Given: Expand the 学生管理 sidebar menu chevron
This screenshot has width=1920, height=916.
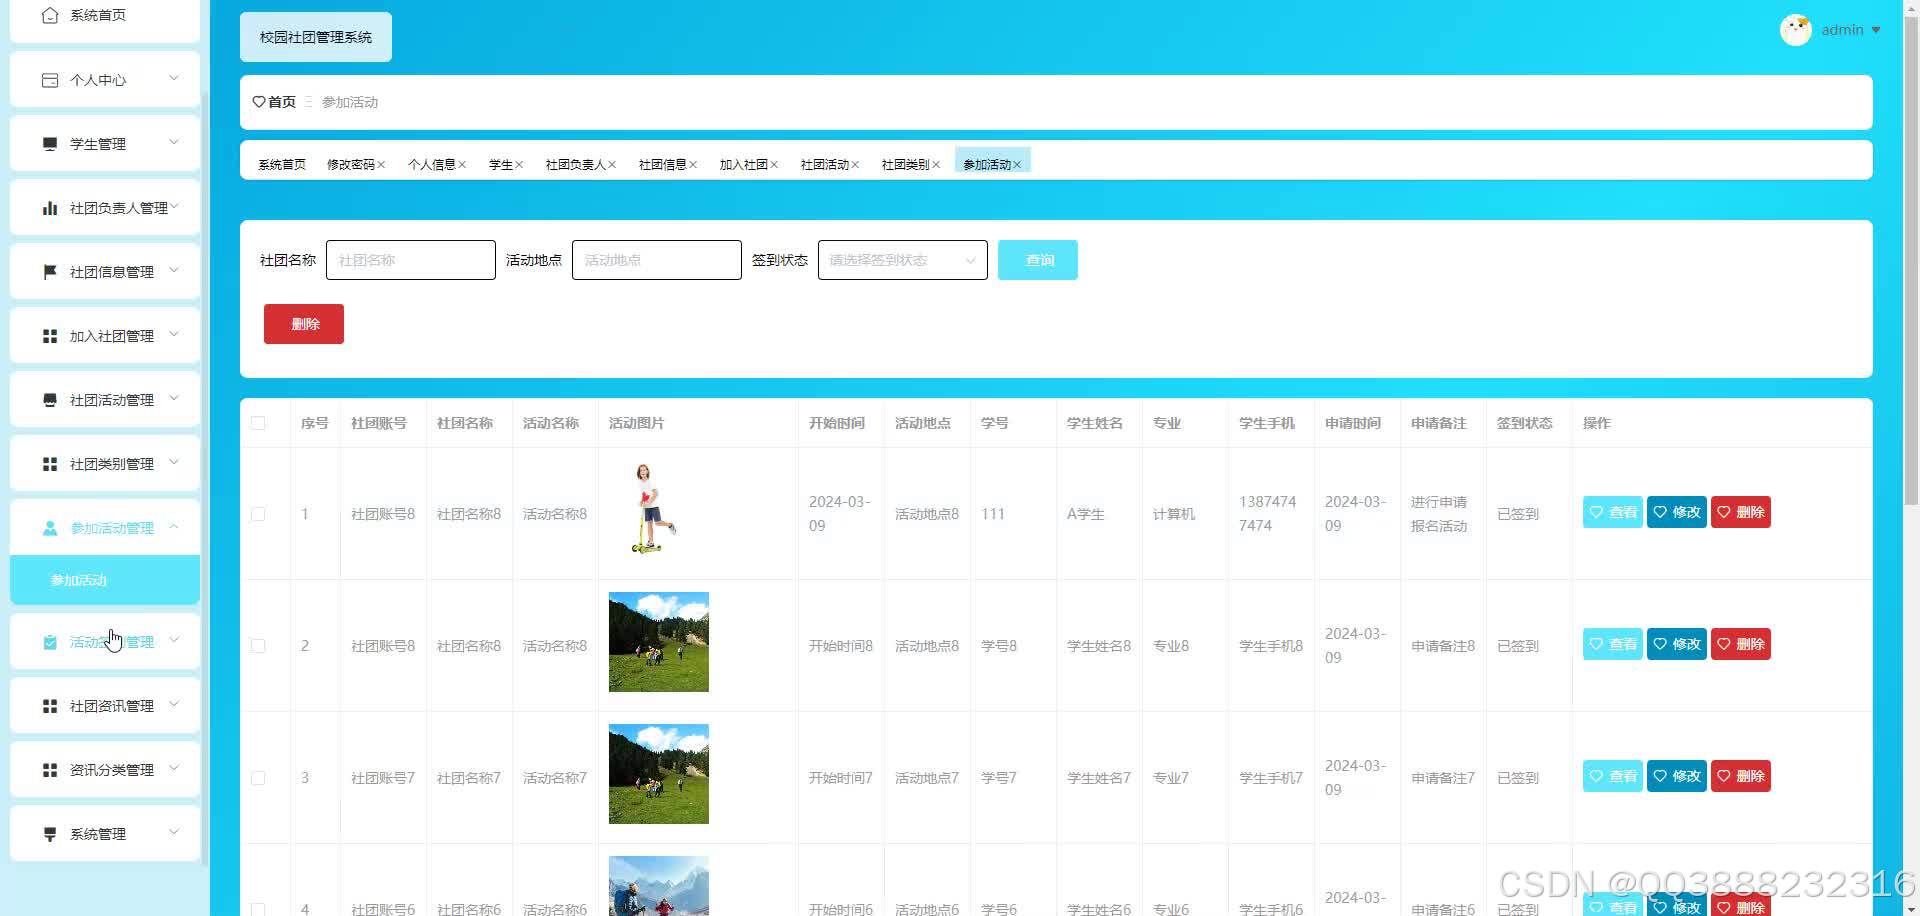Looking at the screenshot, I should [174, 143].
